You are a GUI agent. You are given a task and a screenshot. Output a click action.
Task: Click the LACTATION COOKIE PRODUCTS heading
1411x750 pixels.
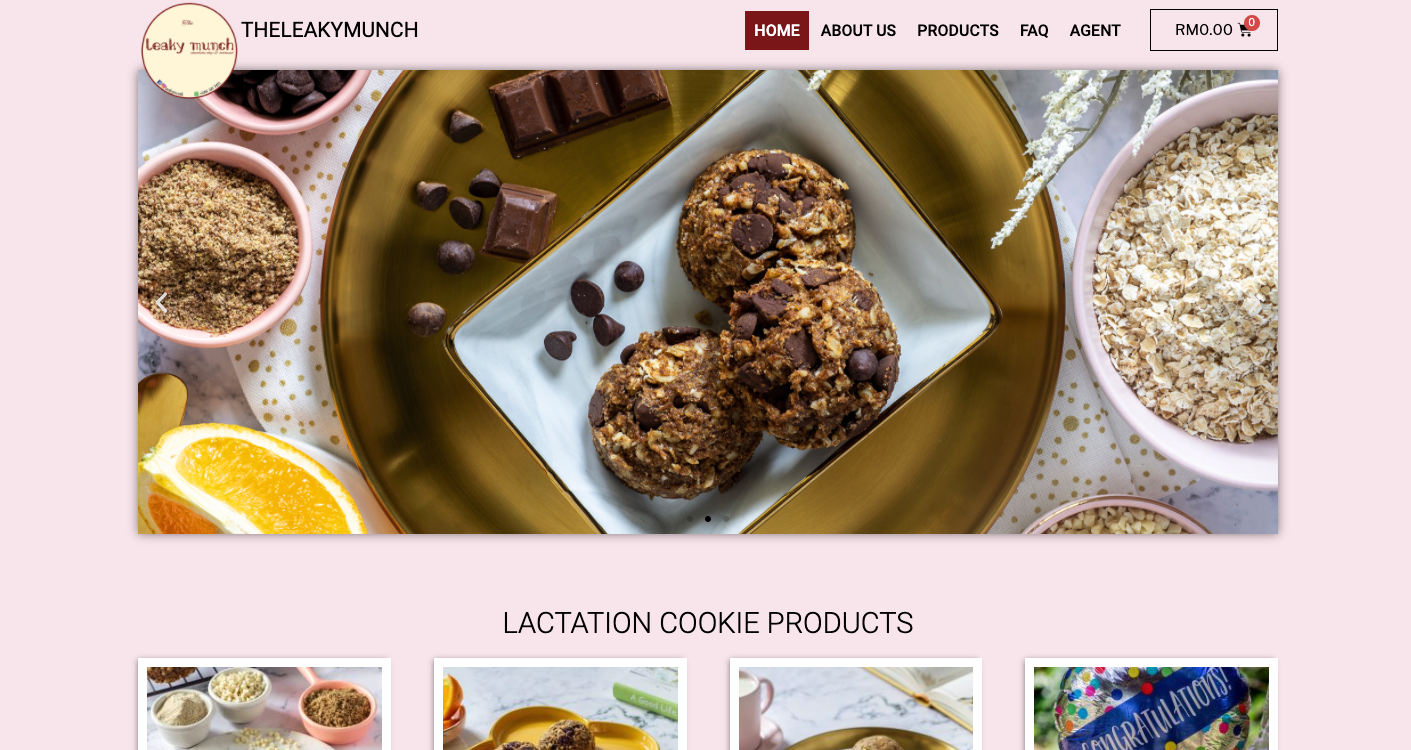708,623
